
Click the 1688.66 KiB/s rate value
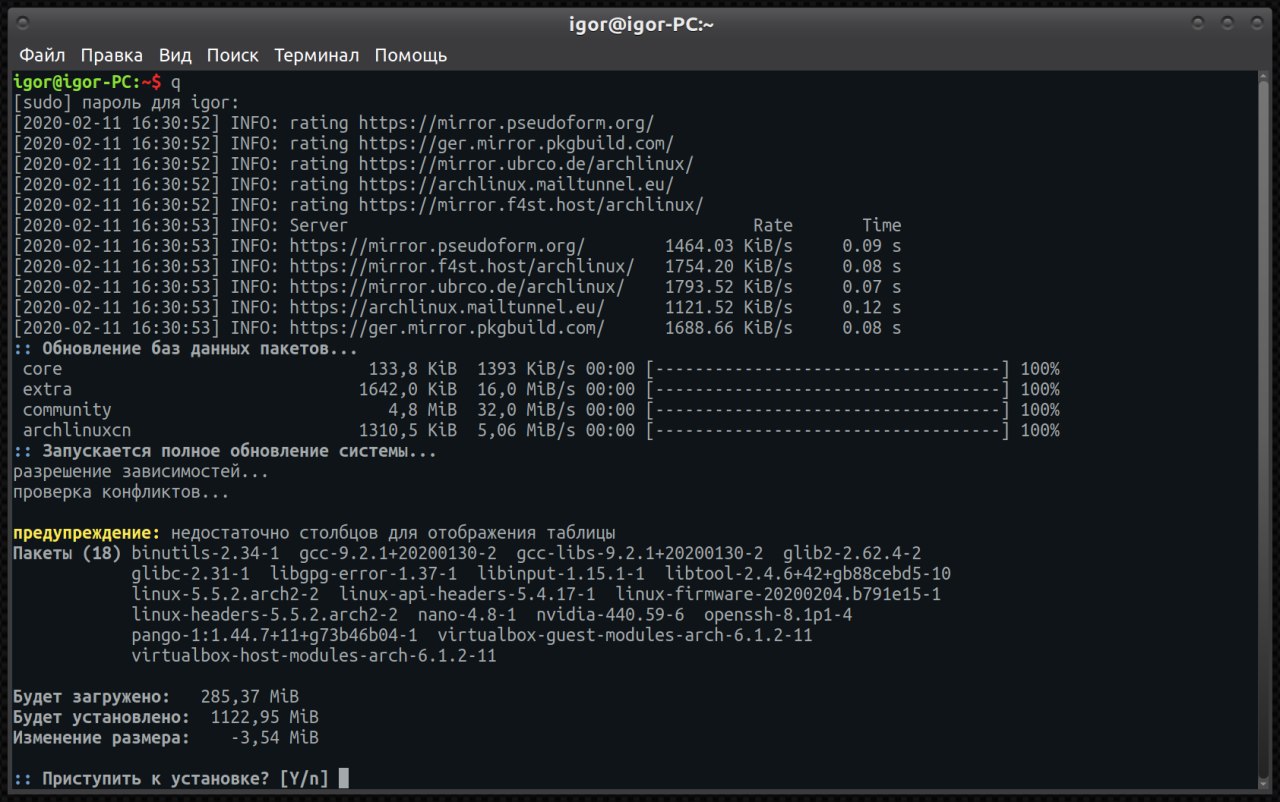tap(728, 328)
